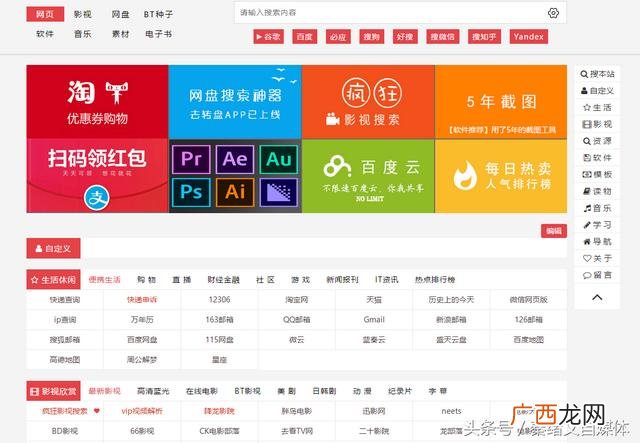Open the 扫码领红包 banner
This screenshot has width=640, height=443.
(97, 176)
